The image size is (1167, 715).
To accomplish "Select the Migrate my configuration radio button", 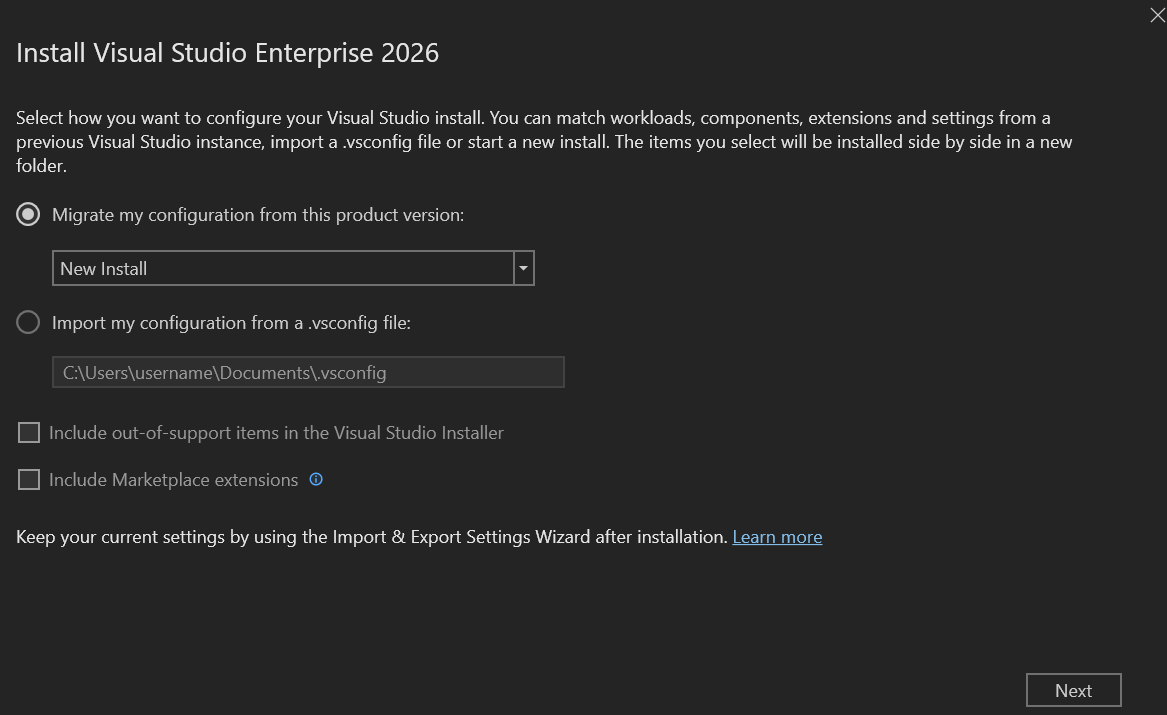I will pos(28,214).
